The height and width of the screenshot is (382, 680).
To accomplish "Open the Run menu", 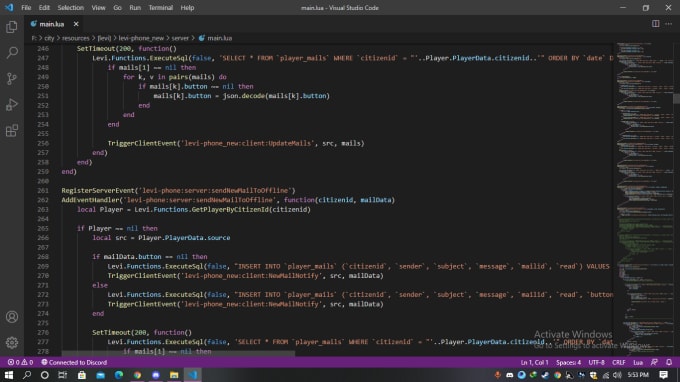I will (x=135, y=8).
